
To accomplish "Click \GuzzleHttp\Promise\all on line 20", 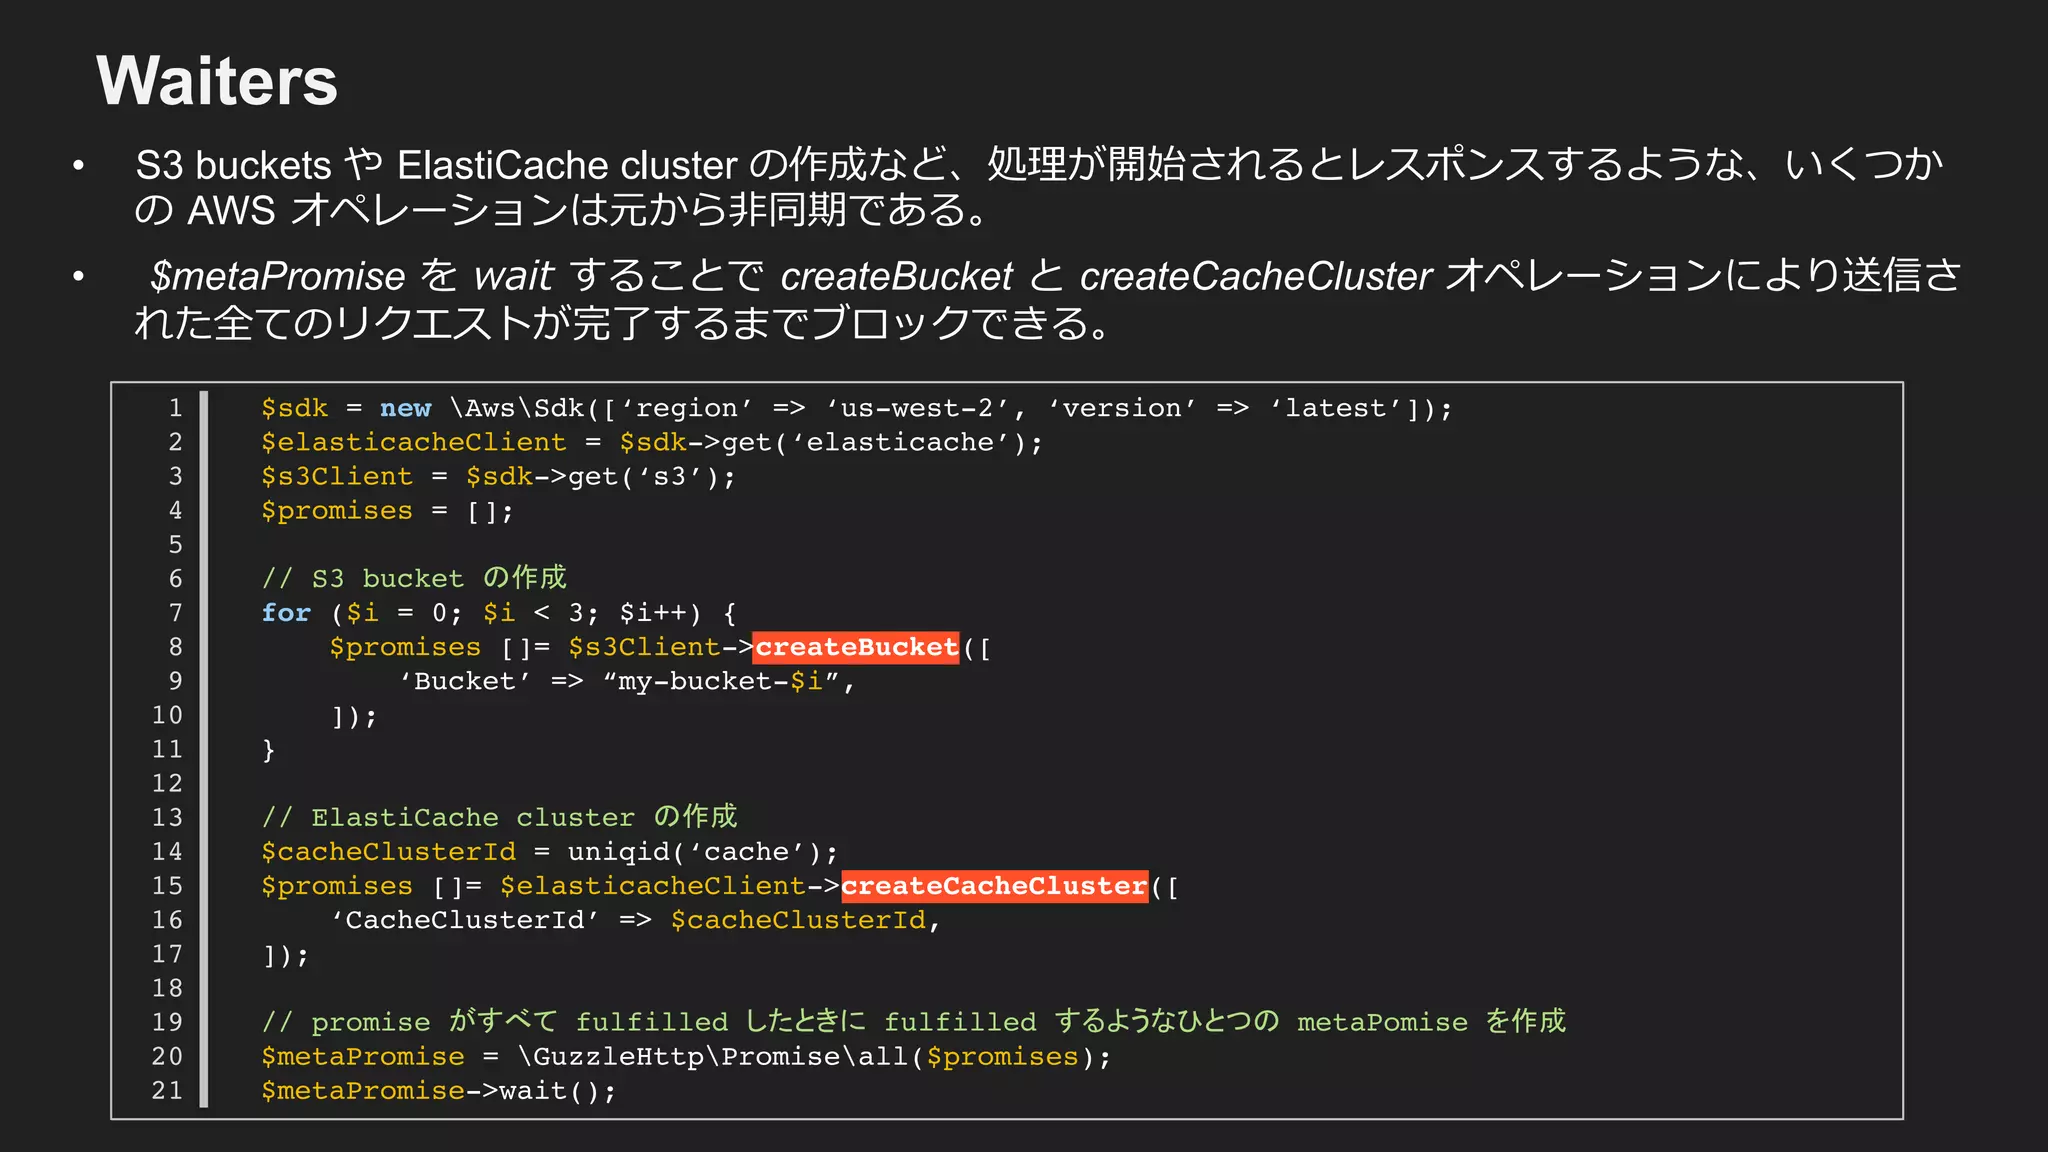I will (x=711, y=1057).
